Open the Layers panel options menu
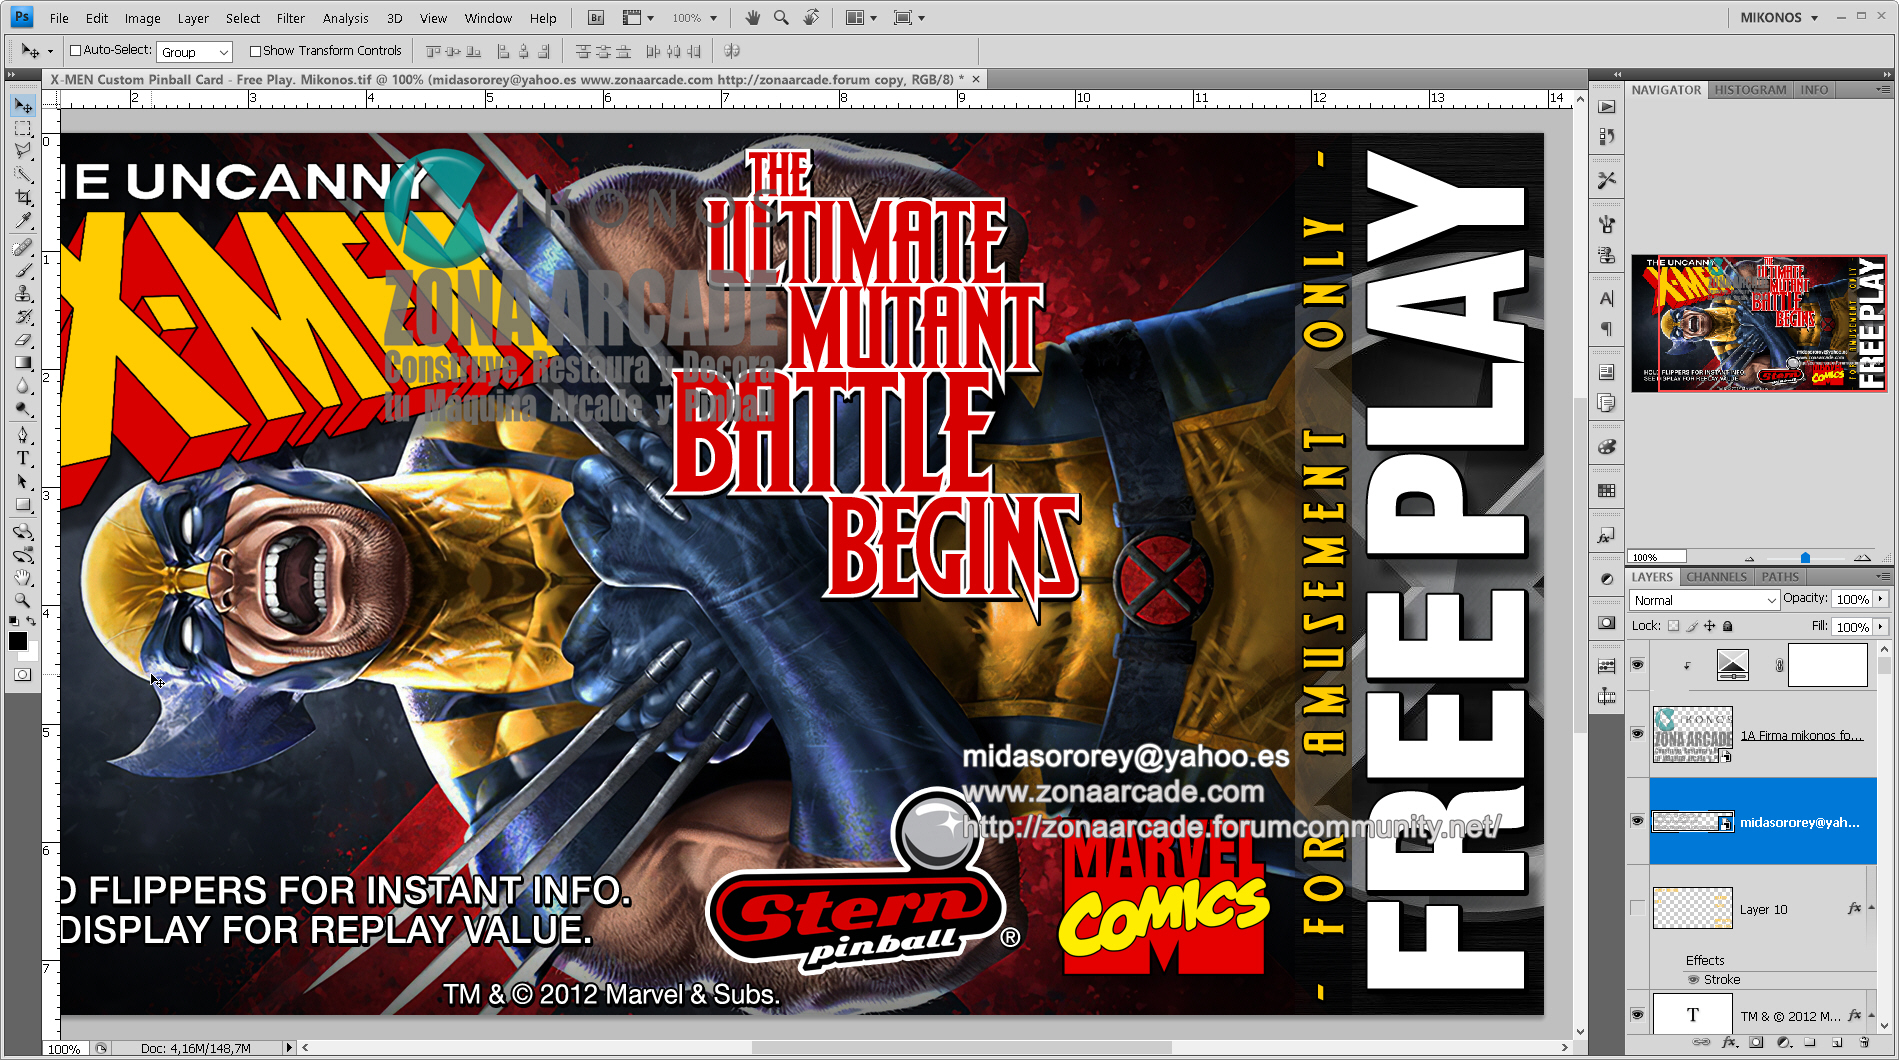The width and height of the screenshot is (1899, 1060). [1883, 577]
